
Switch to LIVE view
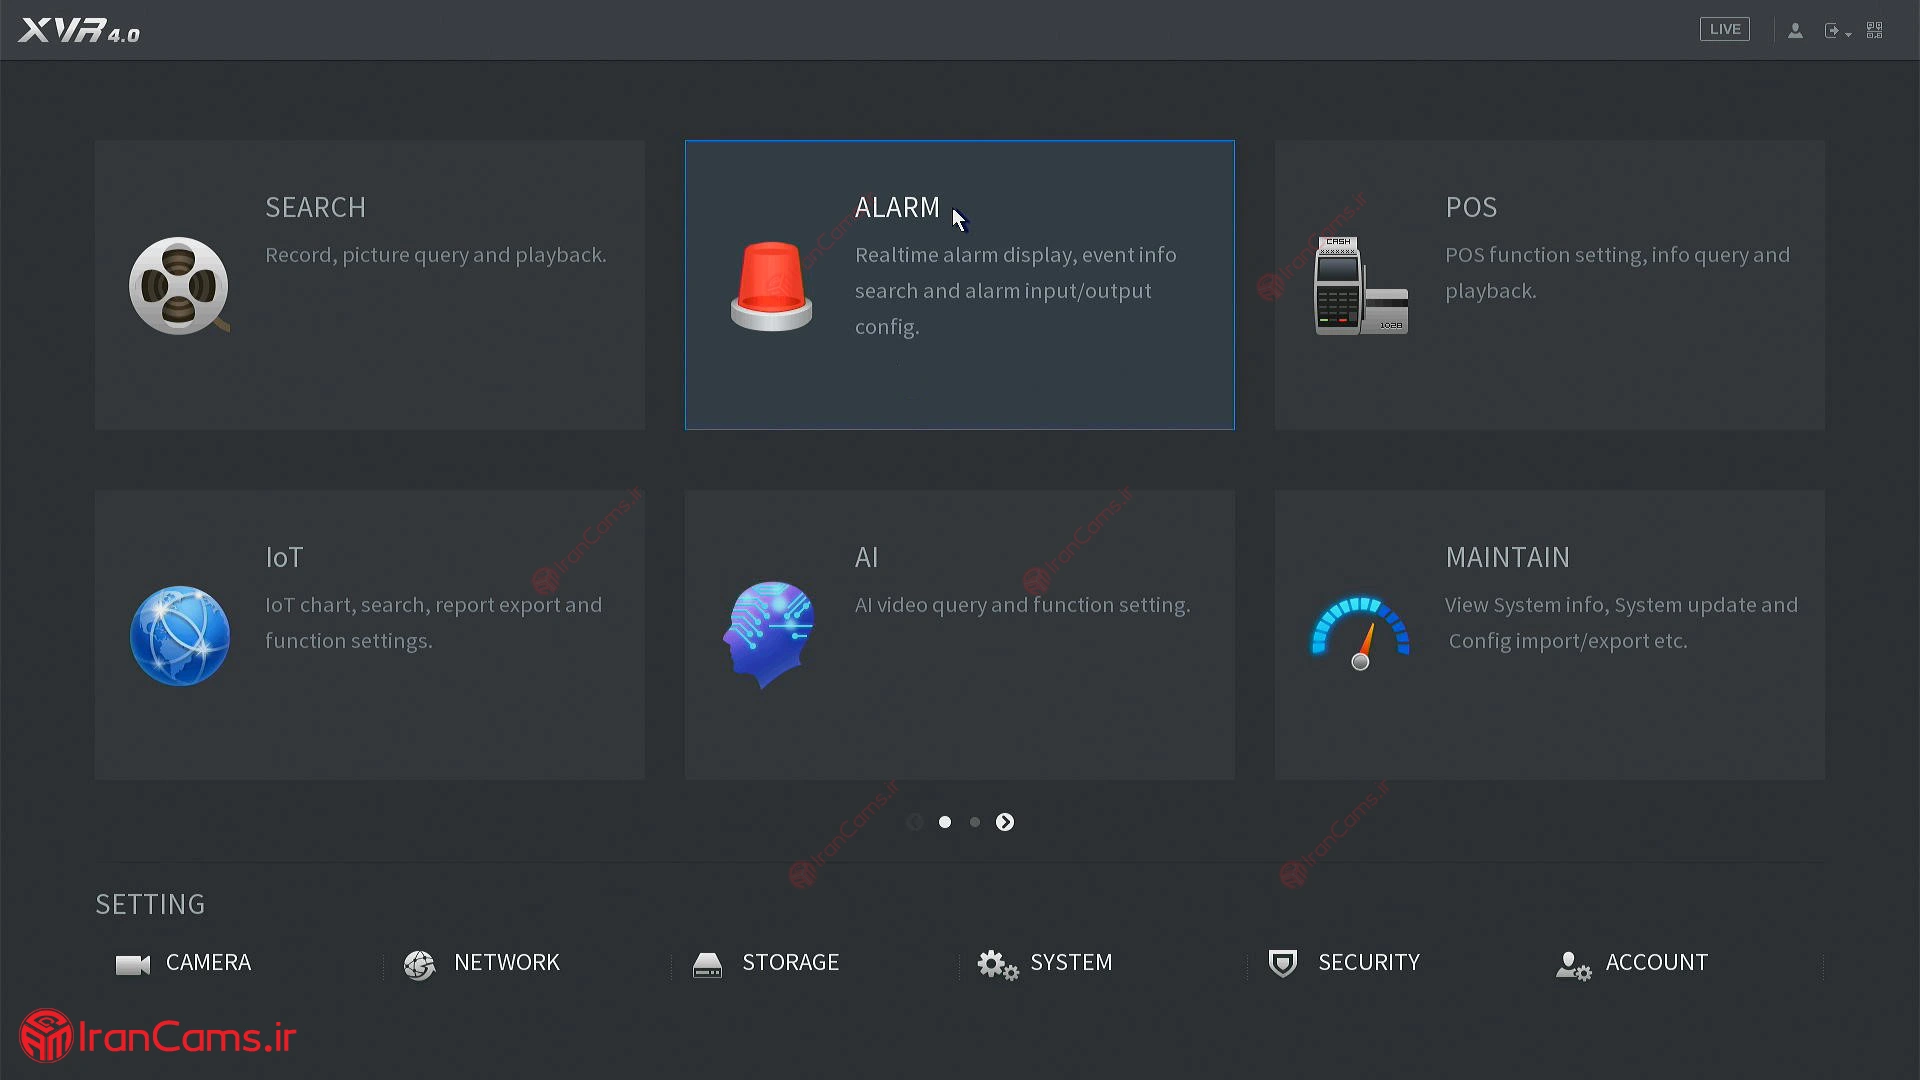[1724, 30]
